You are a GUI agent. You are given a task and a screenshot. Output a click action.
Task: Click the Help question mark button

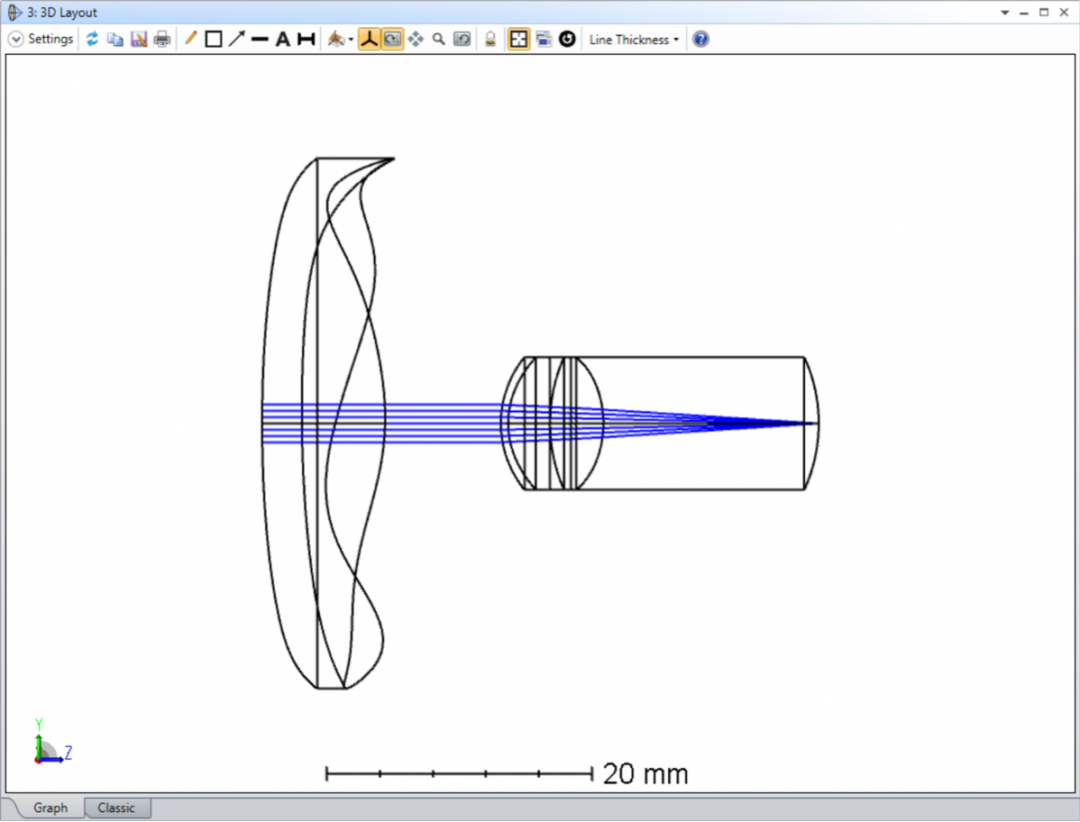click(x=700, y=39)
